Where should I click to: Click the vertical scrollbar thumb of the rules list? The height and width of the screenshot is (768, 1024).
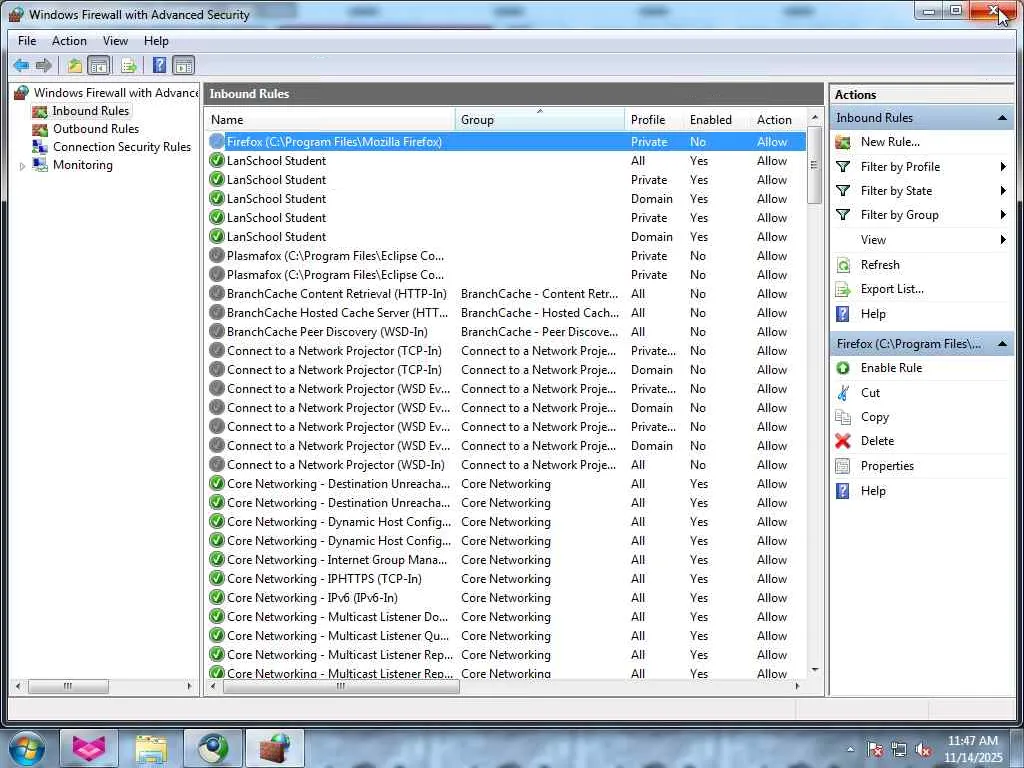click(x=814, y=165)
